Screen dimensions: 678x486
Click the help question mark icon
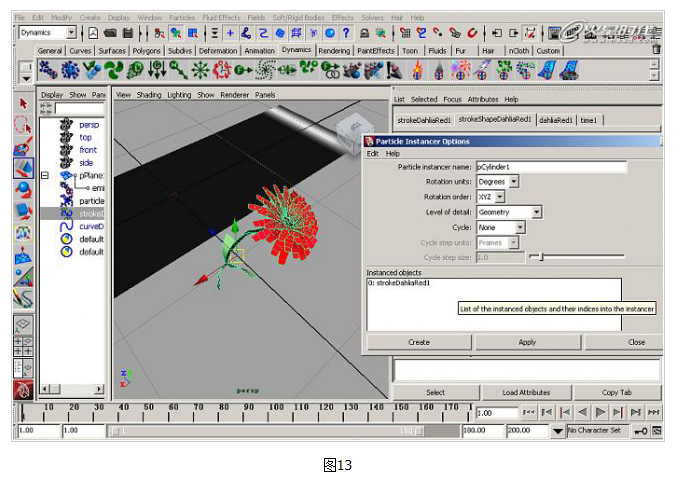[345, 33]
